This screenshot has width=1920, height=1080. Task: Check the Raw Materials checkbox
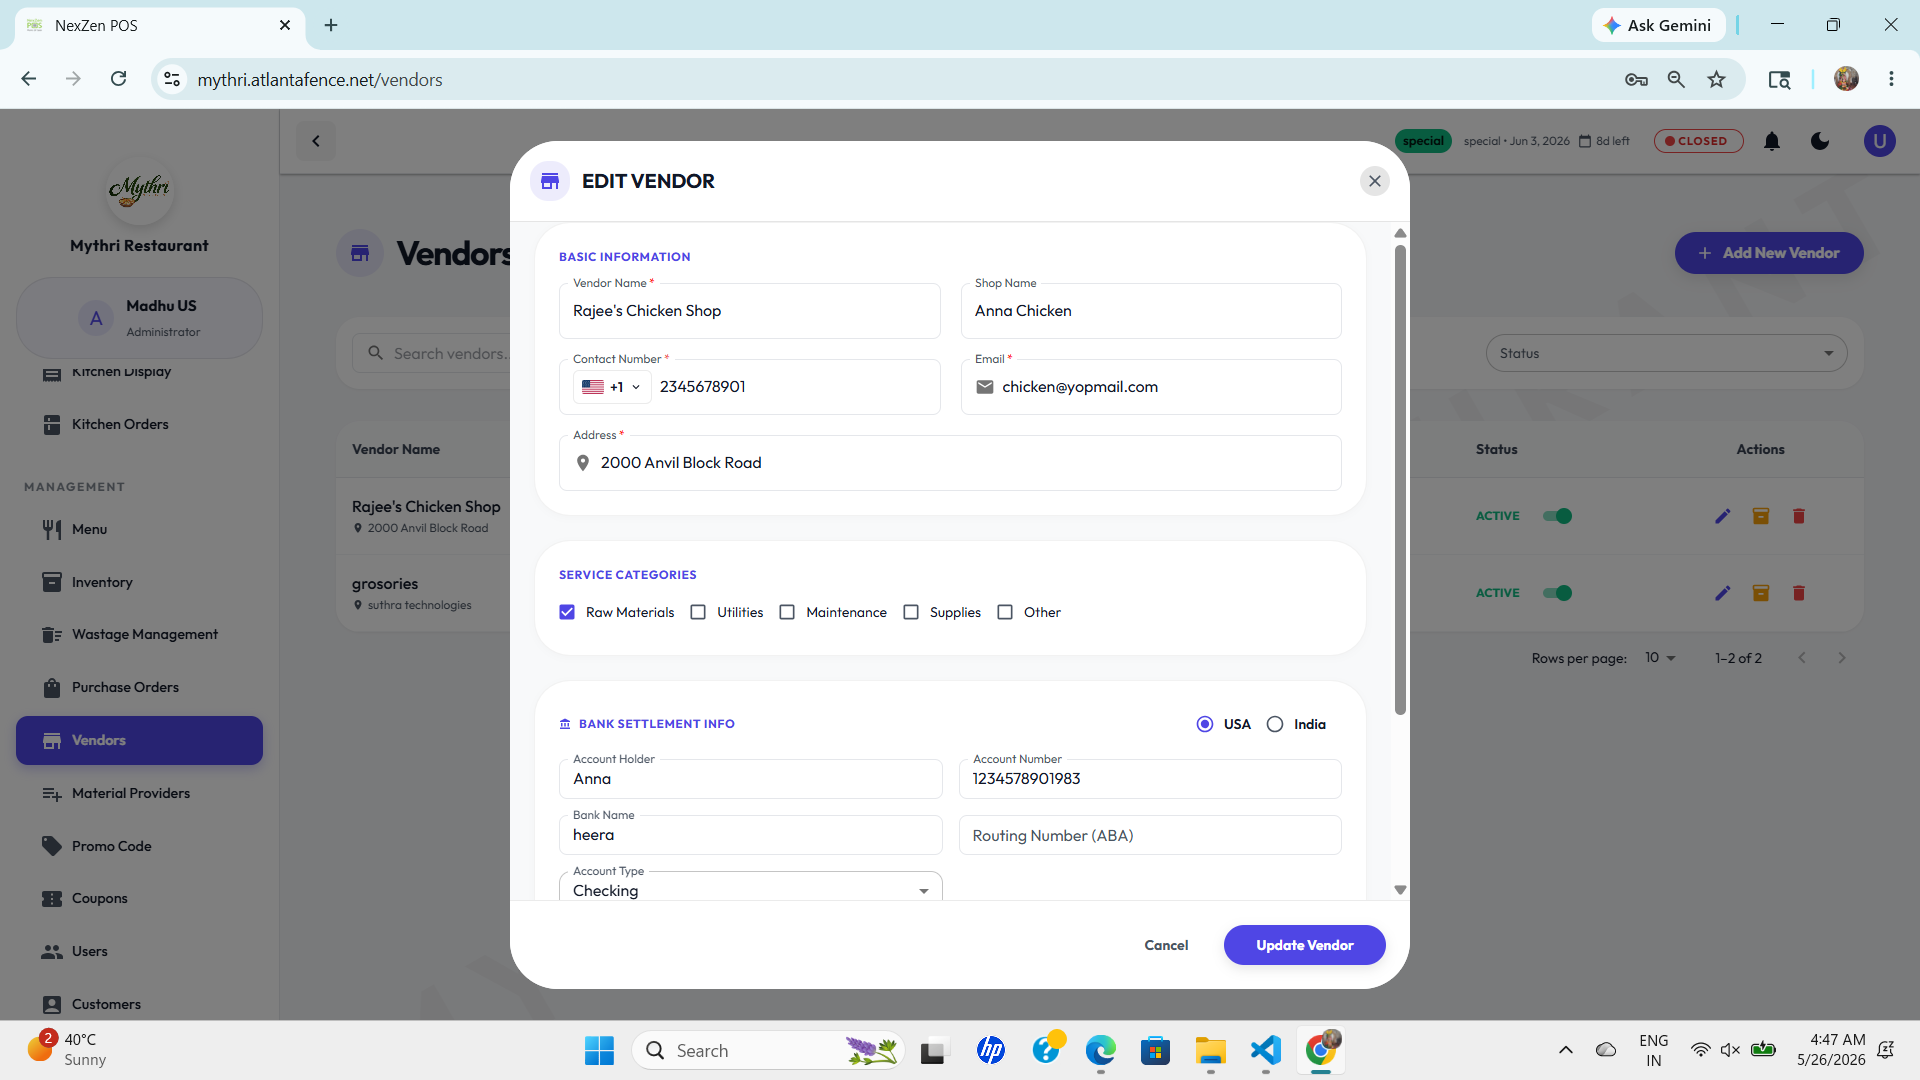pos(567,612)
